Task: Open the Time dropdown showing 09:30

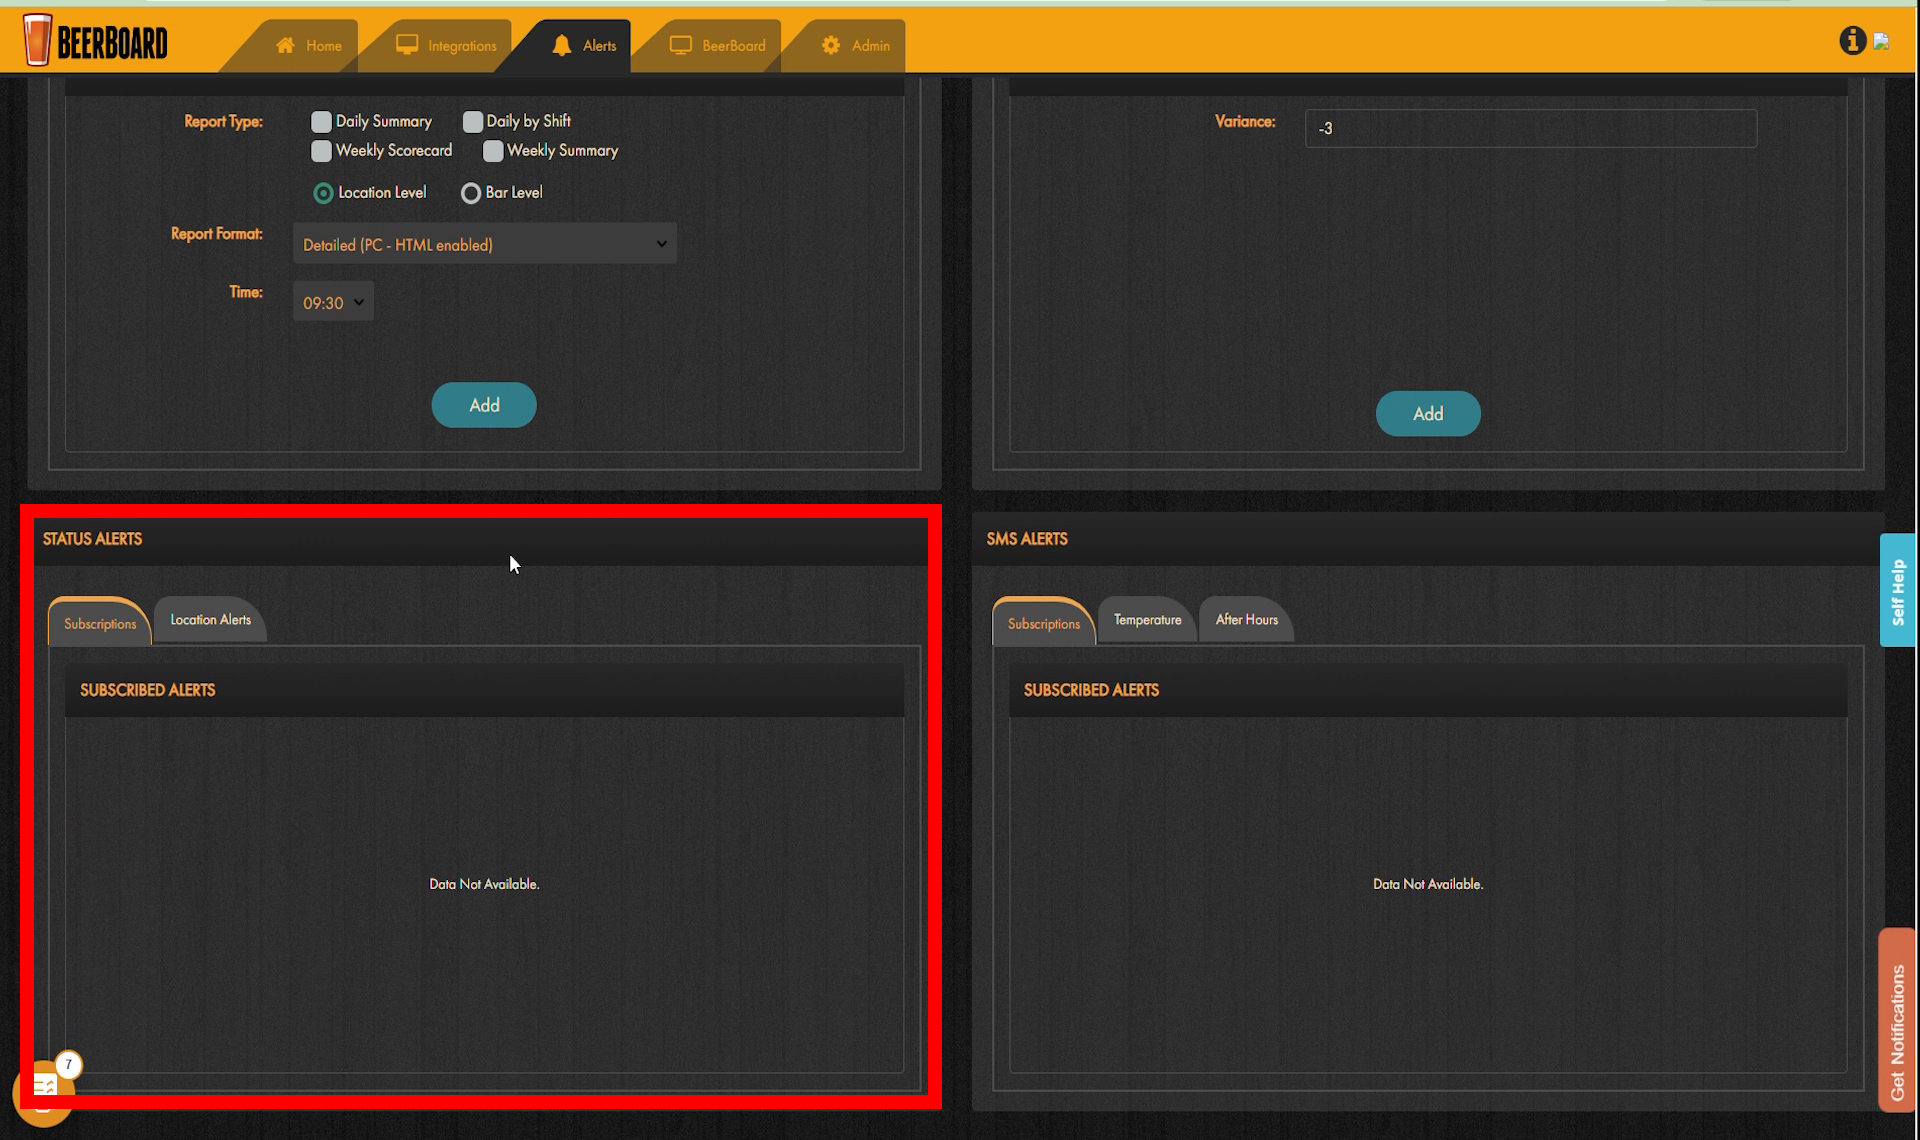Action: [x=333, y=302]
